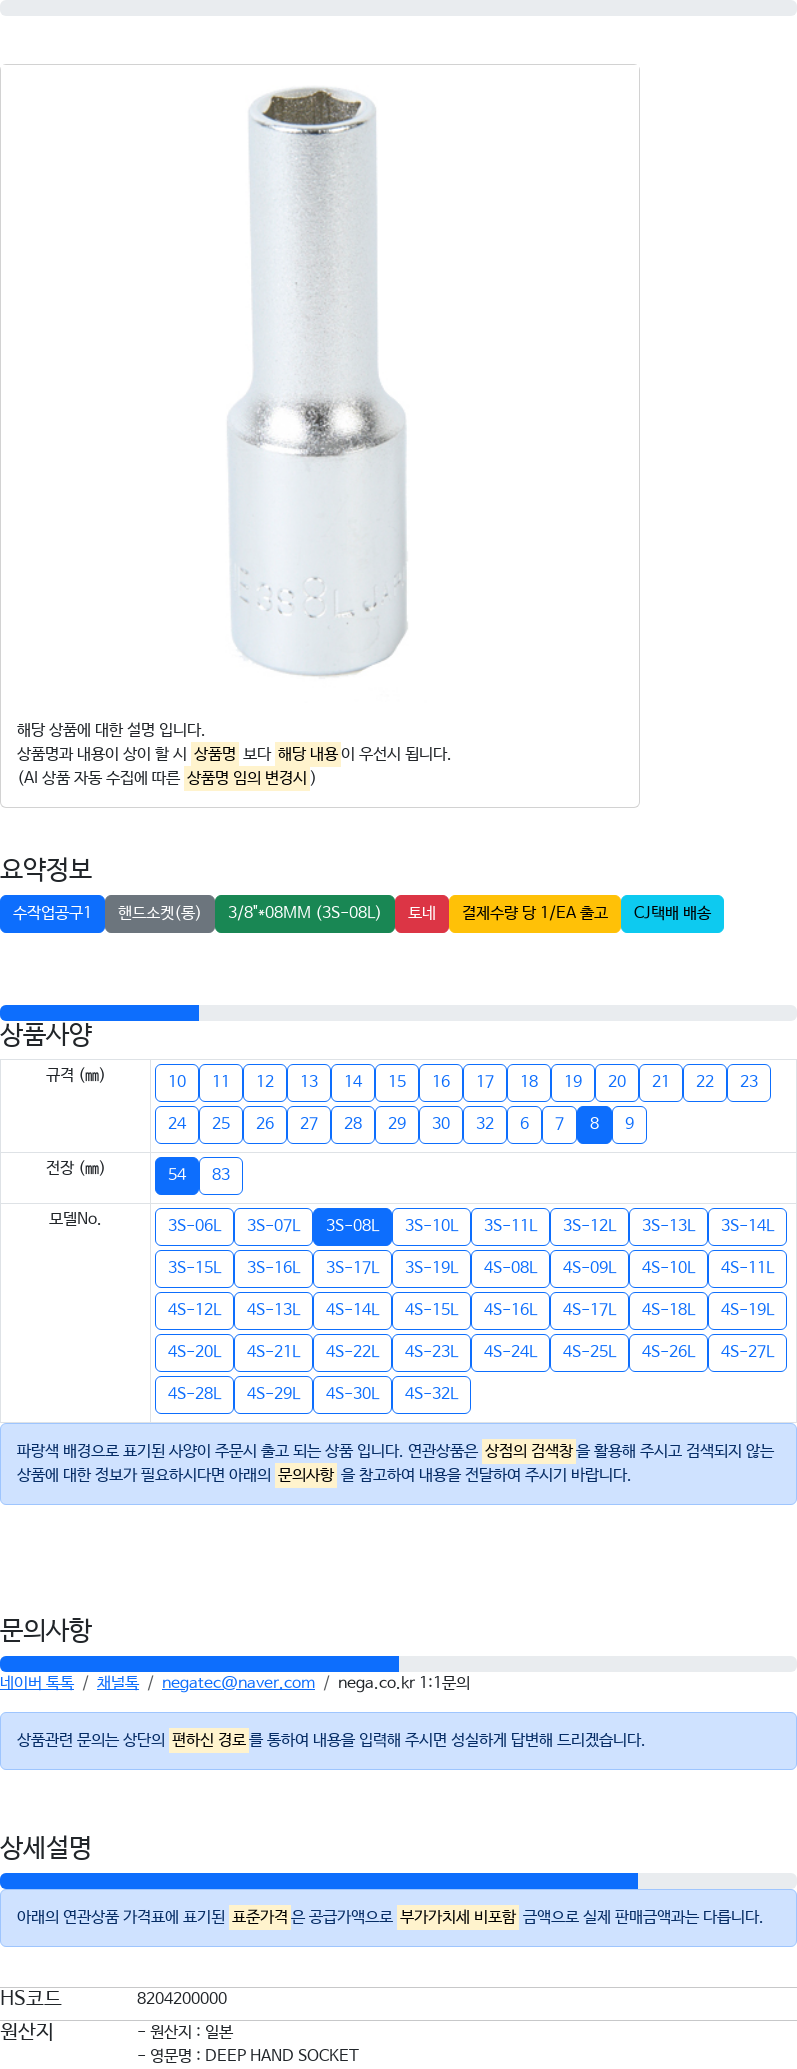
Task: Select the highlighted 54 length option
Action: coord(177,1175)
